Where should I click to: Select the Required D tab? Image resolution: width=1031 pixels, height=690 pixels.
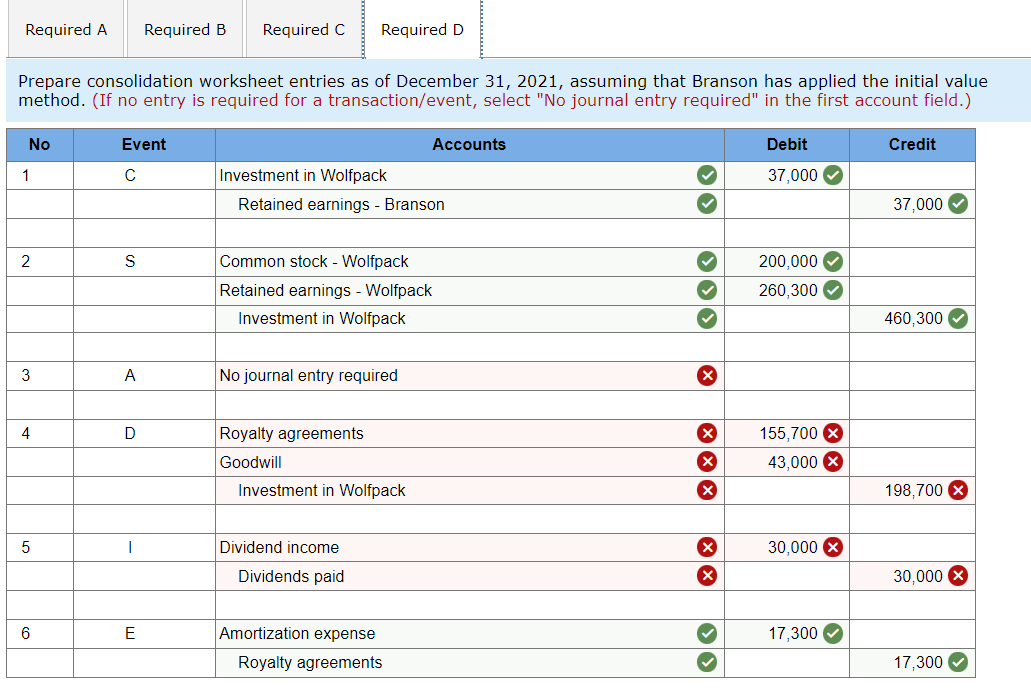point(422,30)
